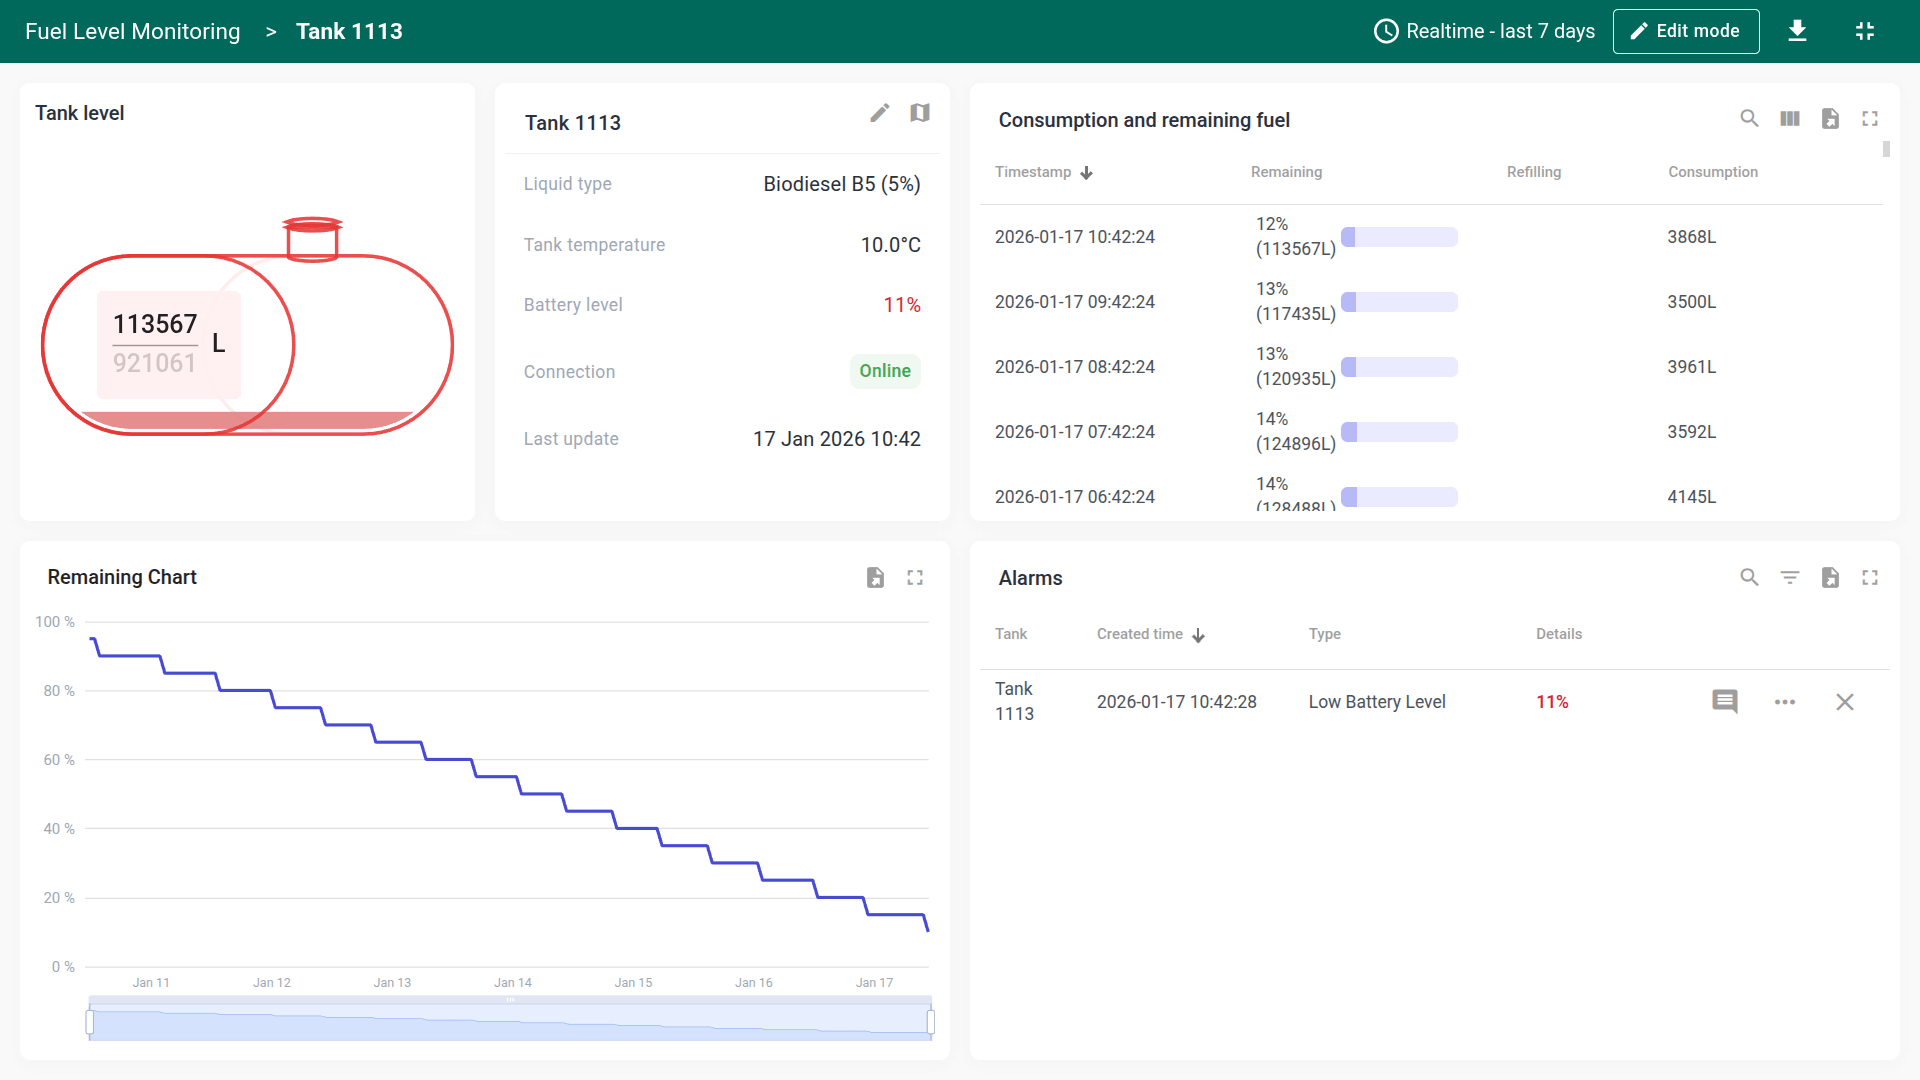Expand Remaining Chart to fullscreen
Image resolution: width=1920 pixels, height=1080 pixels.
tap(915, 578)
